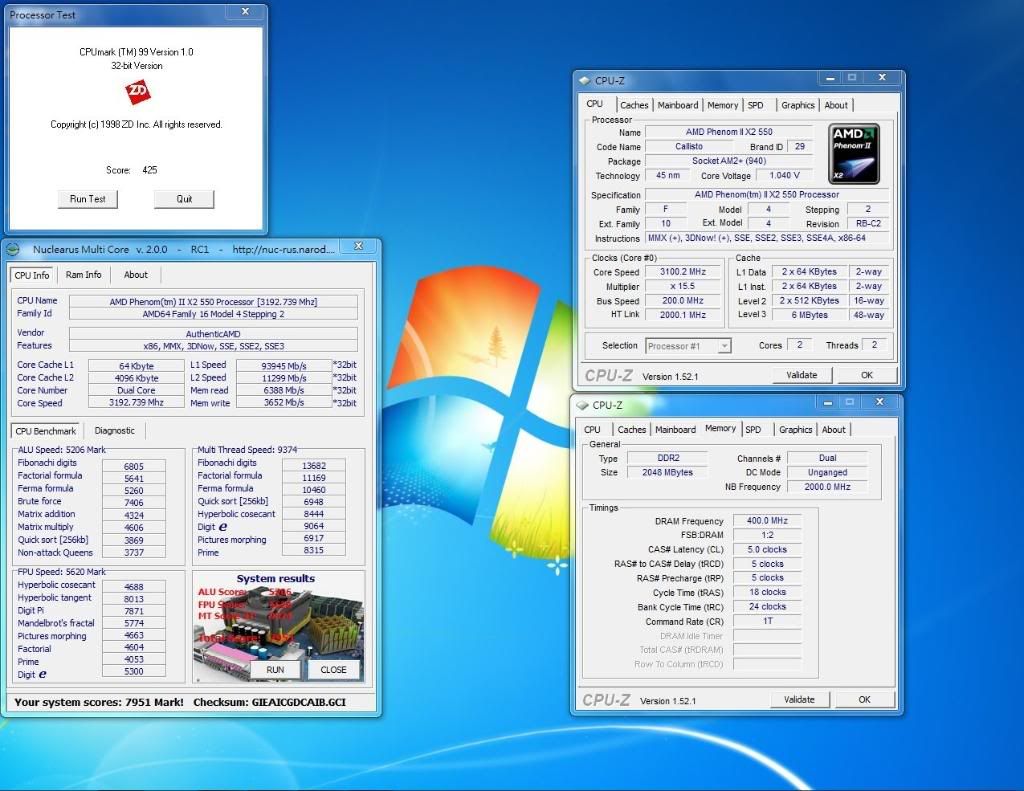This screenshot has height=791, width=1024.
Task: Click the Instructions field in CPU-Z
Action: pos(767,238)
